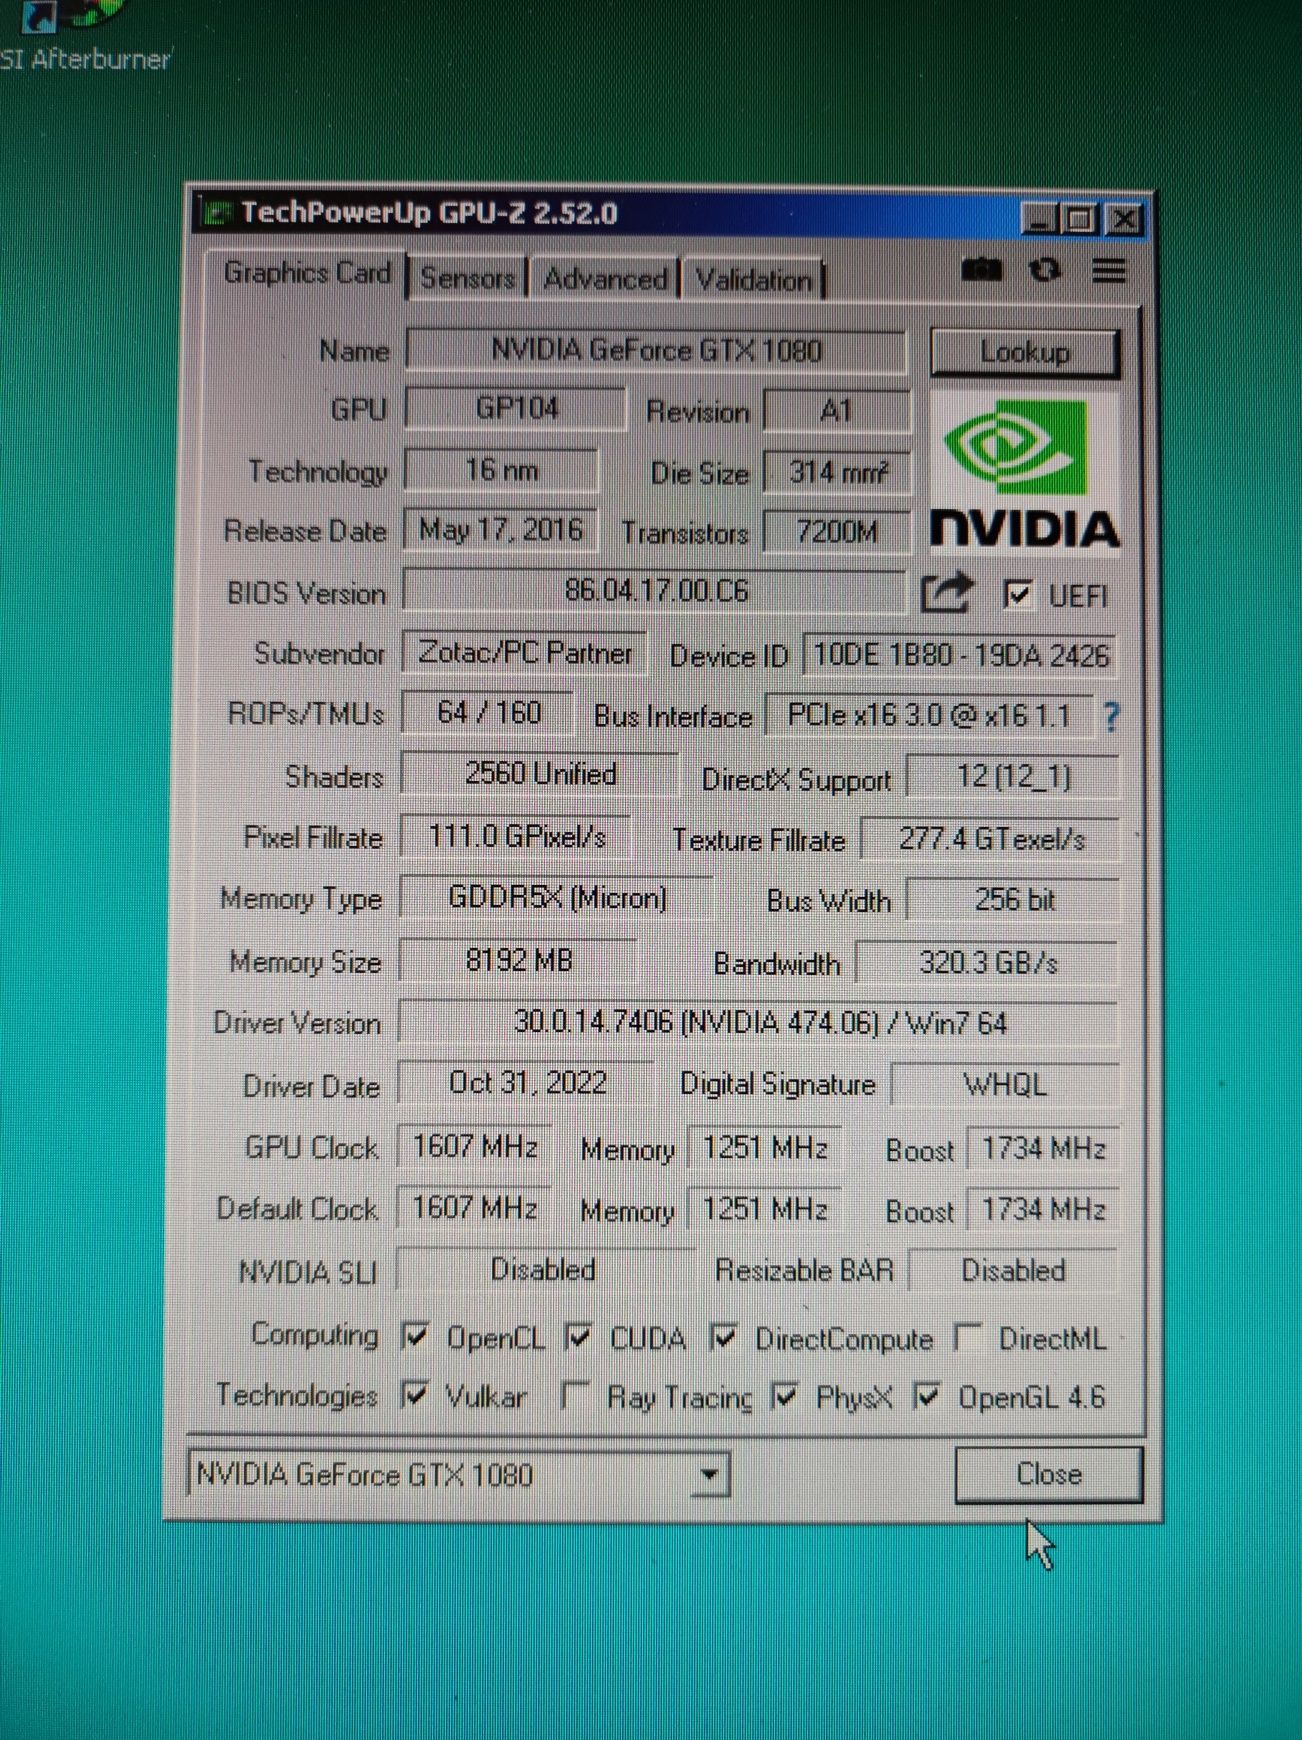Click the Memory Type GDDR5X (Micron) field

557,898
